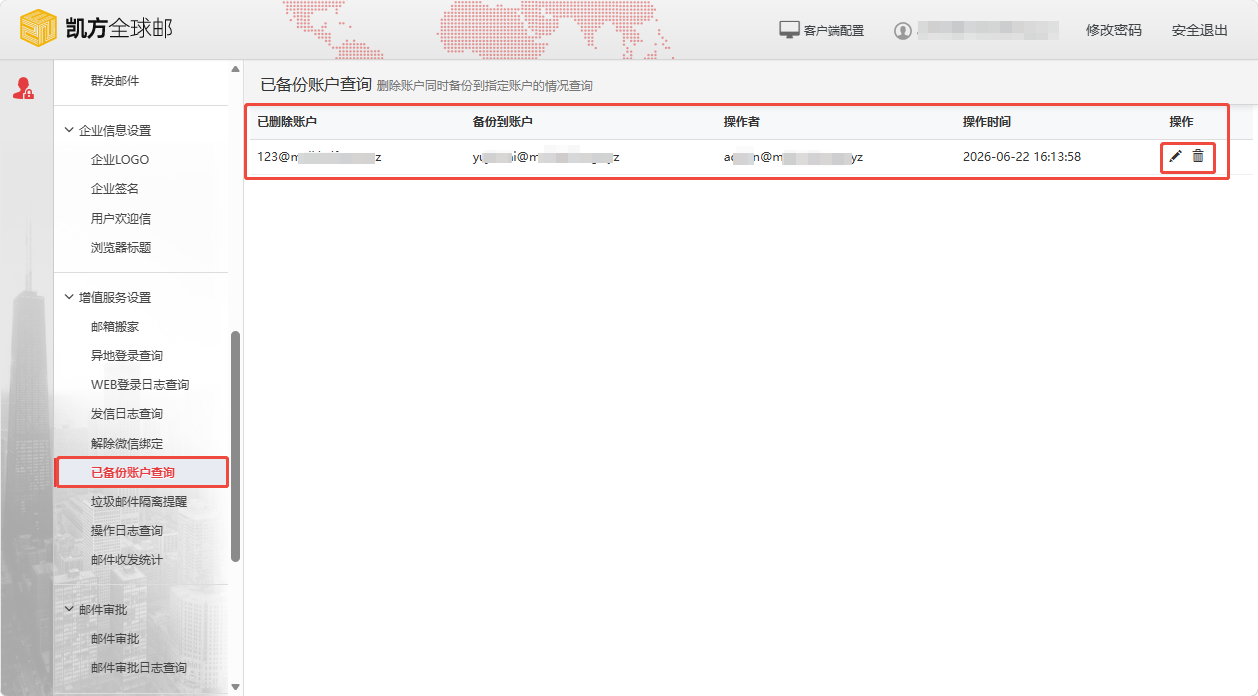The image size is (1258, 696).
Task: Edit the 123@ backup record with the pencil icon
Action: pos(1175,156)
